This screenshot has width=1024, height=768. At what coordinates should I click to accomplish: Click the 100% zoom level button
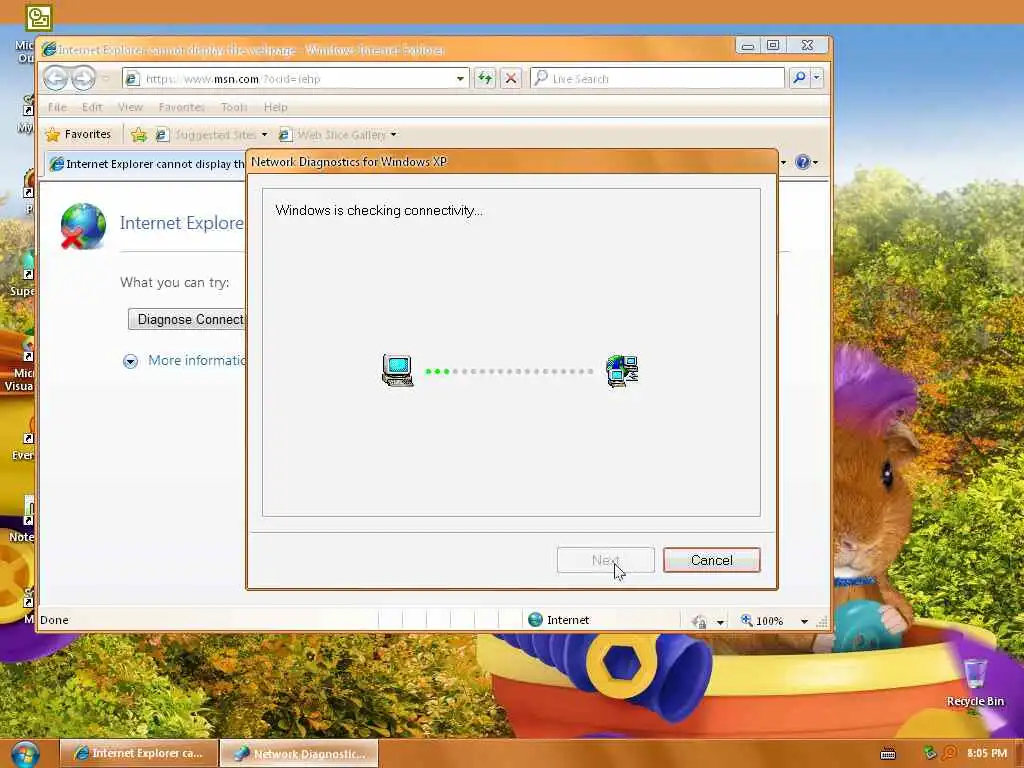[762, 621]
